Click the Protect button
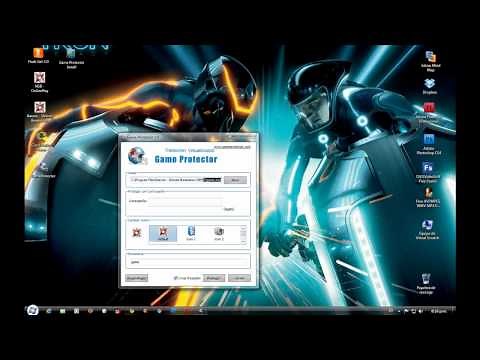Screen dimensions: 480x360 click(x=214, y=278)
